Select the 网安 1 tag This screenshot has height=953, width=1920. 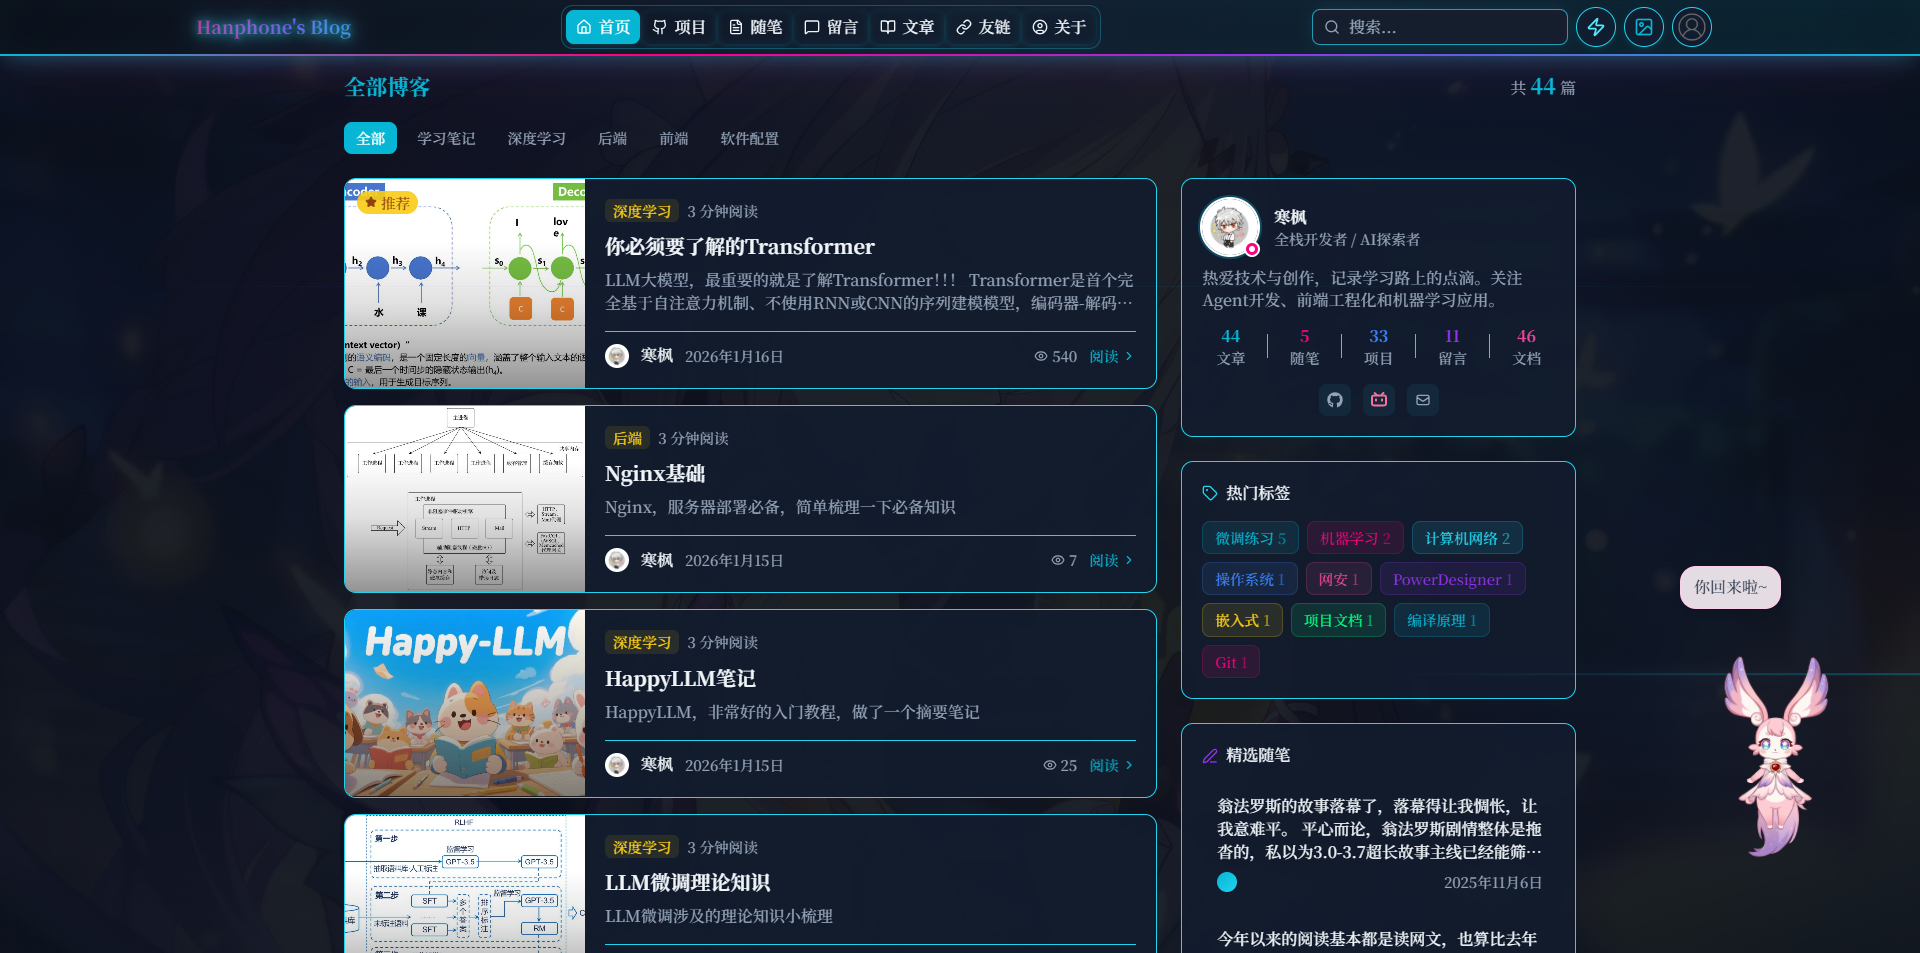[1338, 579]
